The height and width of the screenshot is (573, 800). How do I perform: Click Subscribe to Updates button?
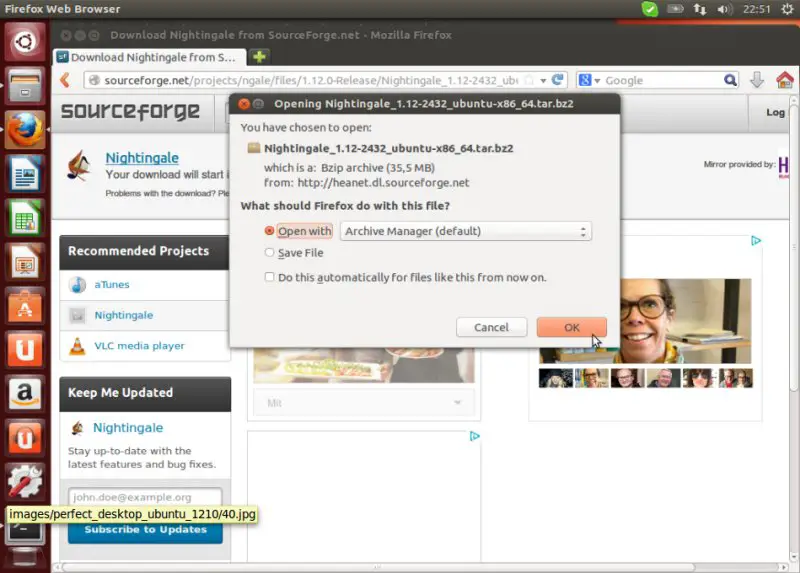145,530
